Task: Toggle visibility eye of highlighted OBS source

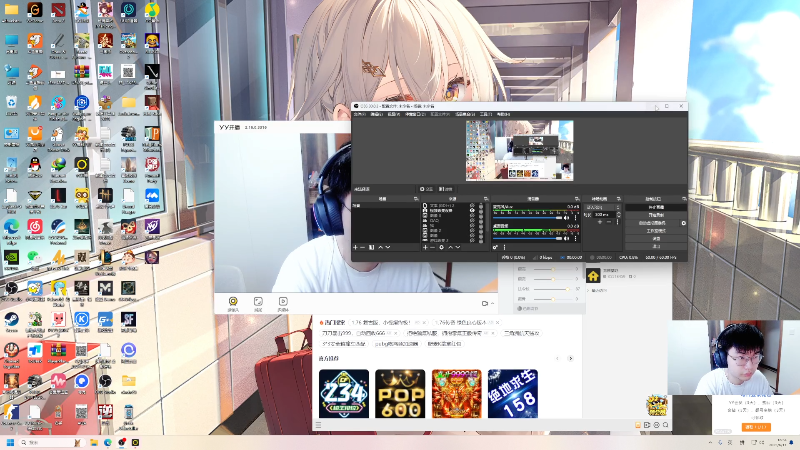Action: [x=472, y=210]
